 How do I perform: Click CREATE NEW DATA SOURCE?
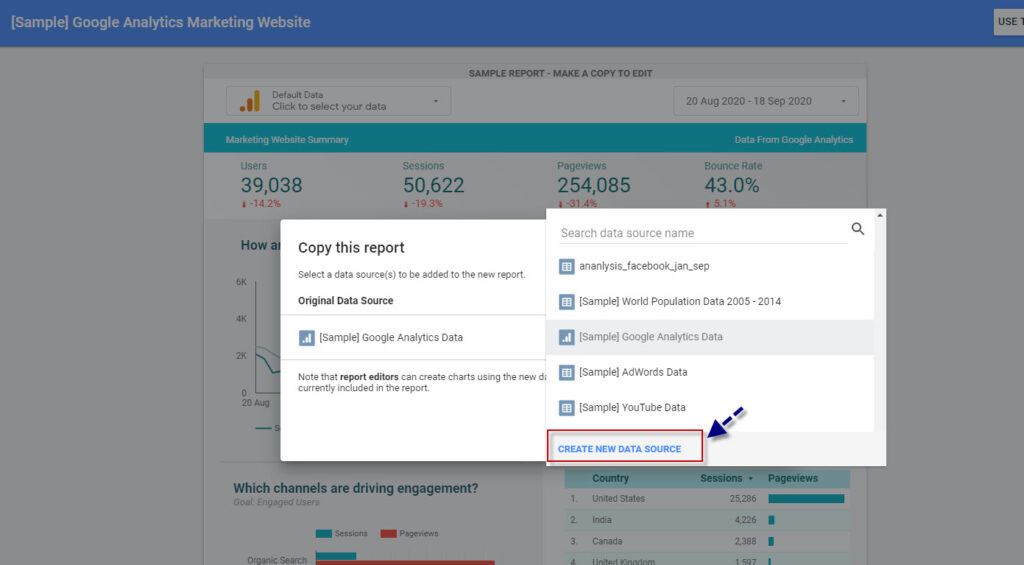click(619, 449)
